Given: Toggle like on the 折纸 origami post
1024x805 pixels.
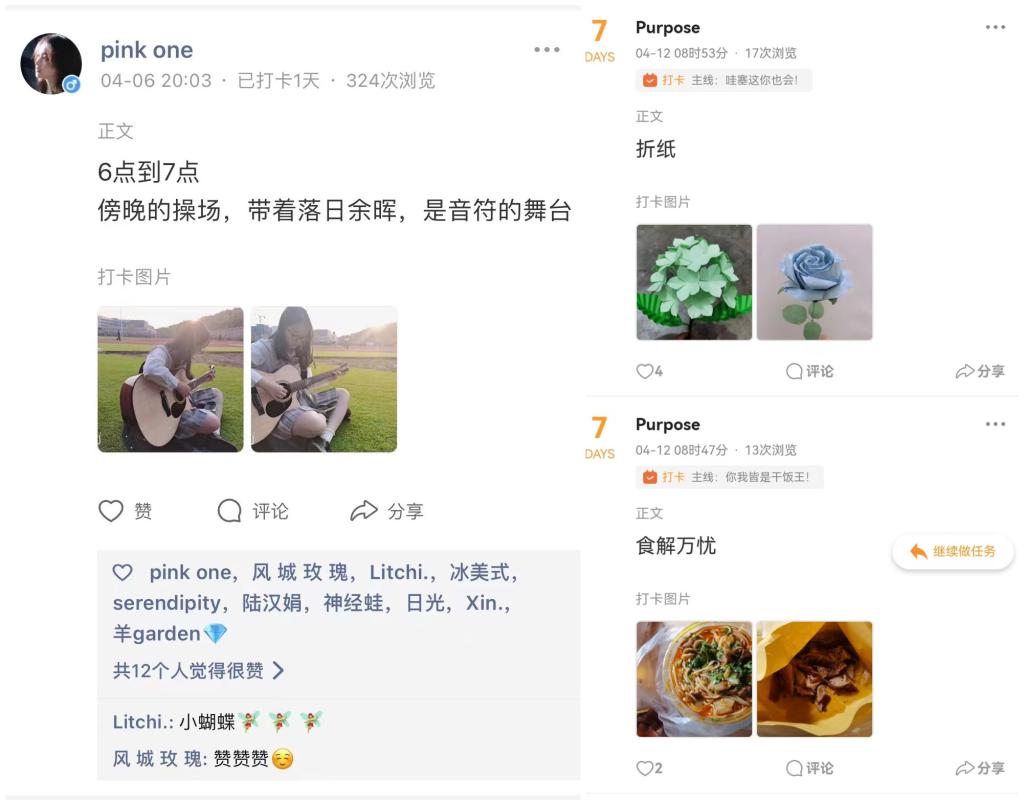Looking at the screenshot, I should pos(650,371).
